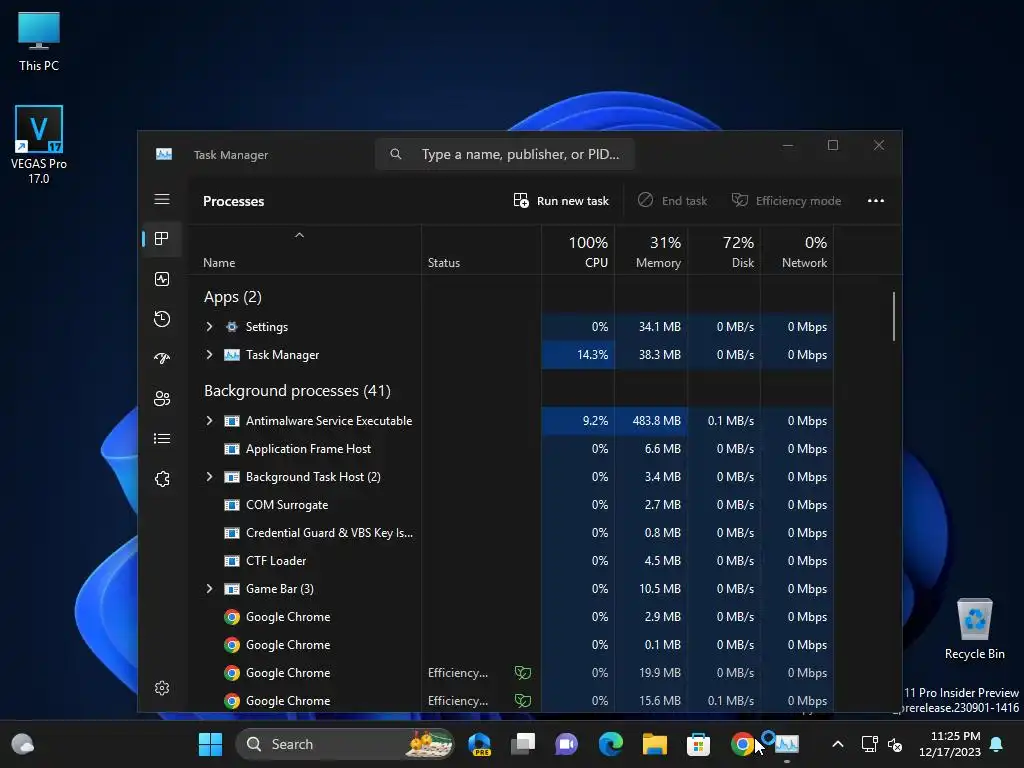
Task: Open the notification bell in system tray
Action: (997, 744)
